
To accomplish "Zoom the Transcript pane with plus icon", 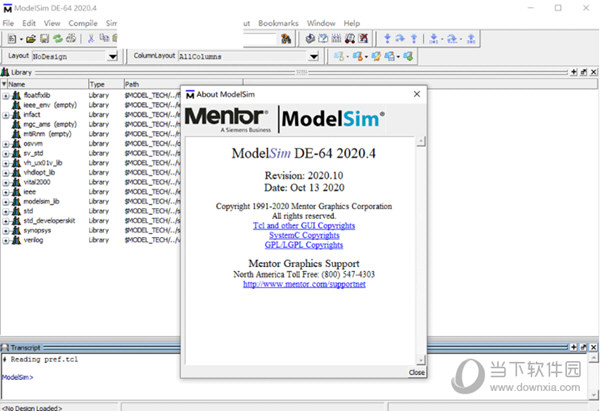I will 574,347.
